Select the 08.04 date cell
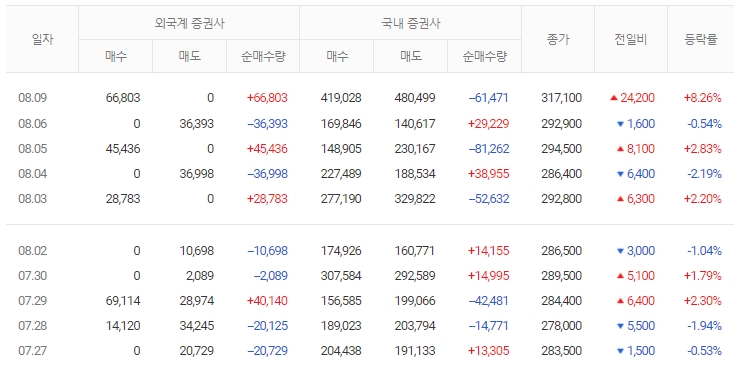735x374 pixels. pyautogui.click(x=33, y=174)
